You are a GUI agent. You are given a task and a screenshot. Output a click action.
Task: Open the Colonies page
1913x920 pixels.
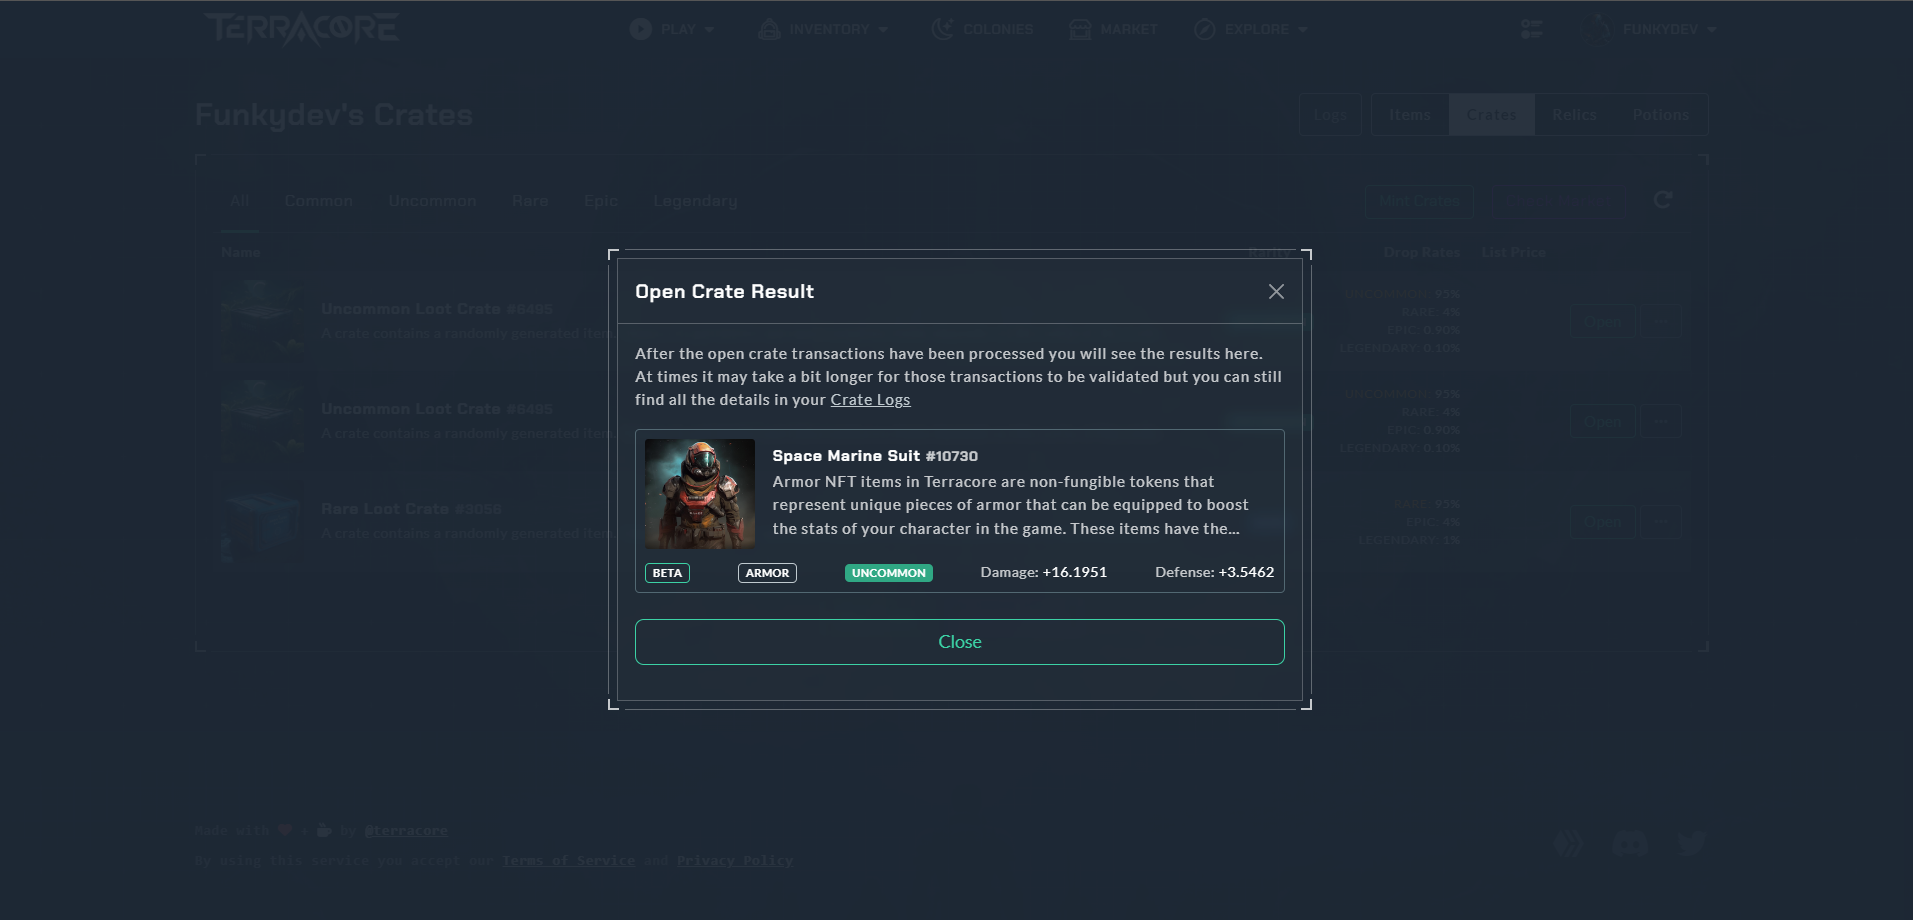tap(982, 29)
